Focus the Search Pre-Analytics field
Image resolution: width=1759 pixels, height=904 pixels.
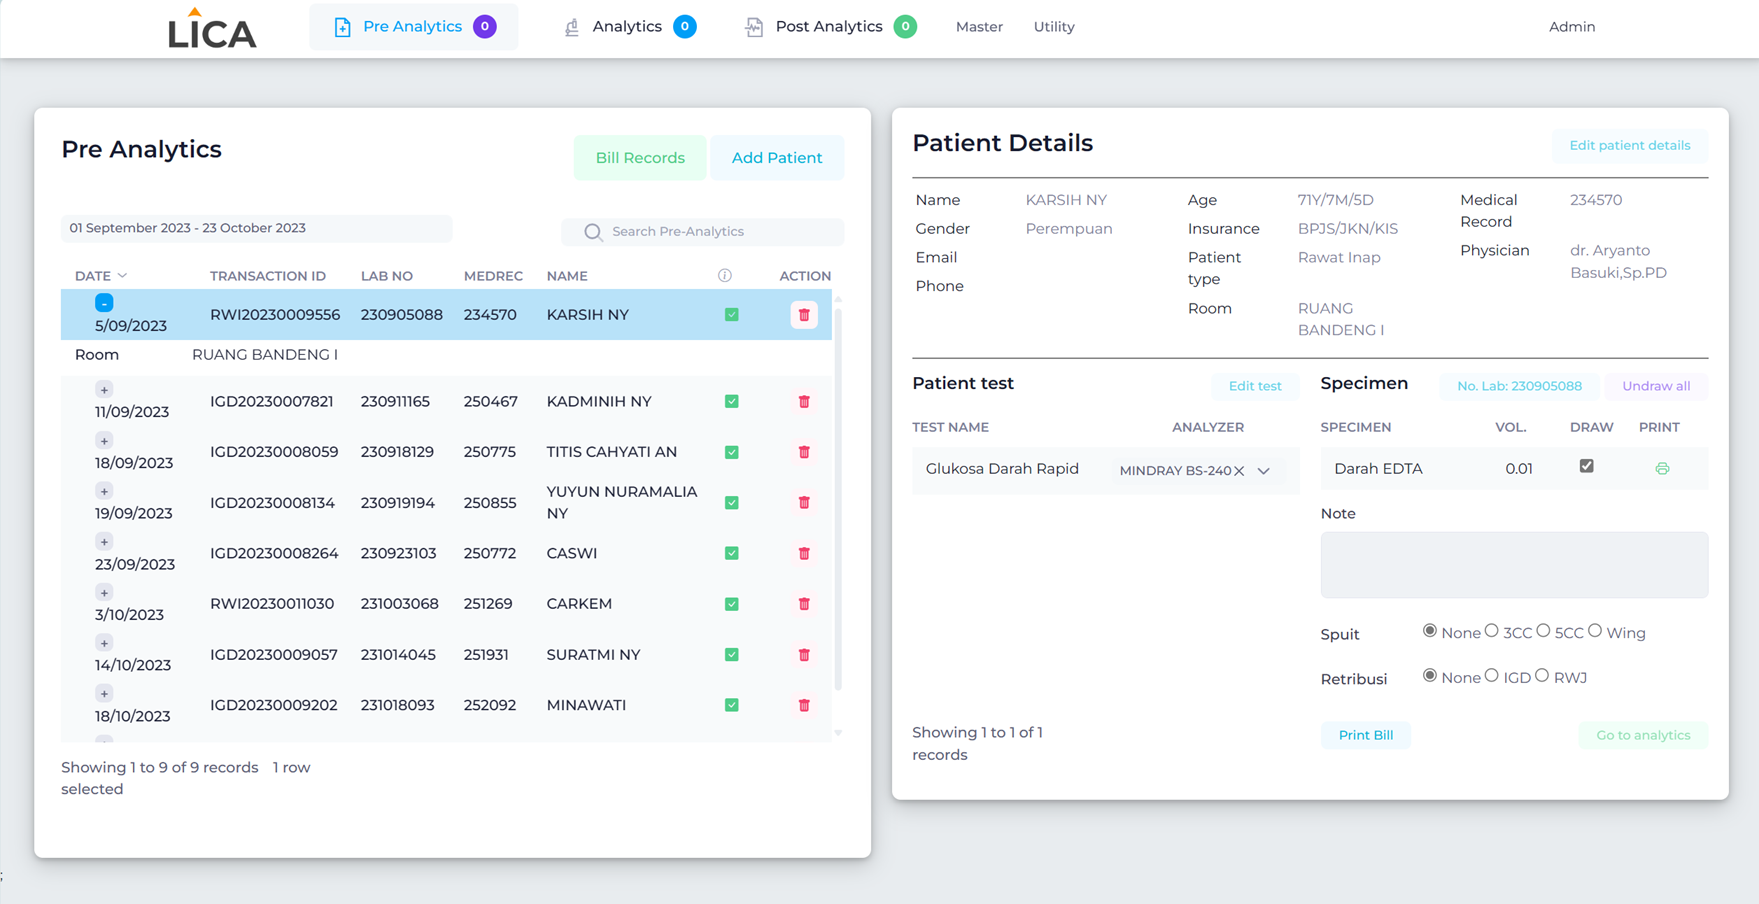(x=703, y=232)
